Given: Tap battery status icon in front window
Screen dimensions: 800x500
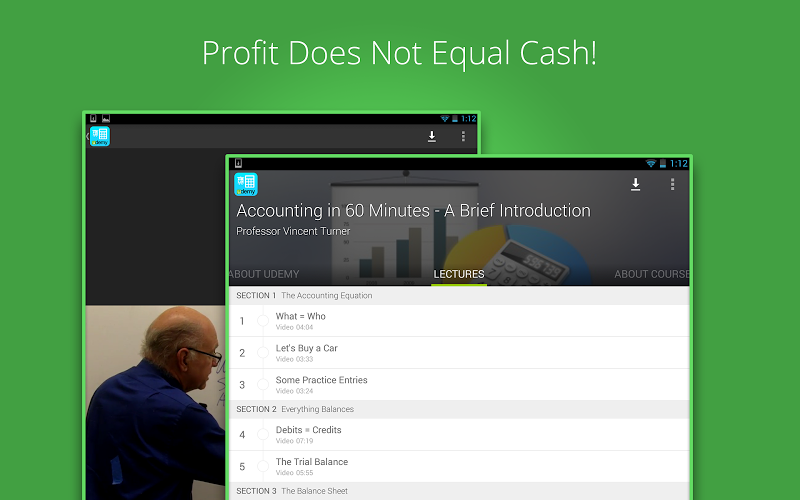Looking at the screenshot, I should tap(663, 164).
